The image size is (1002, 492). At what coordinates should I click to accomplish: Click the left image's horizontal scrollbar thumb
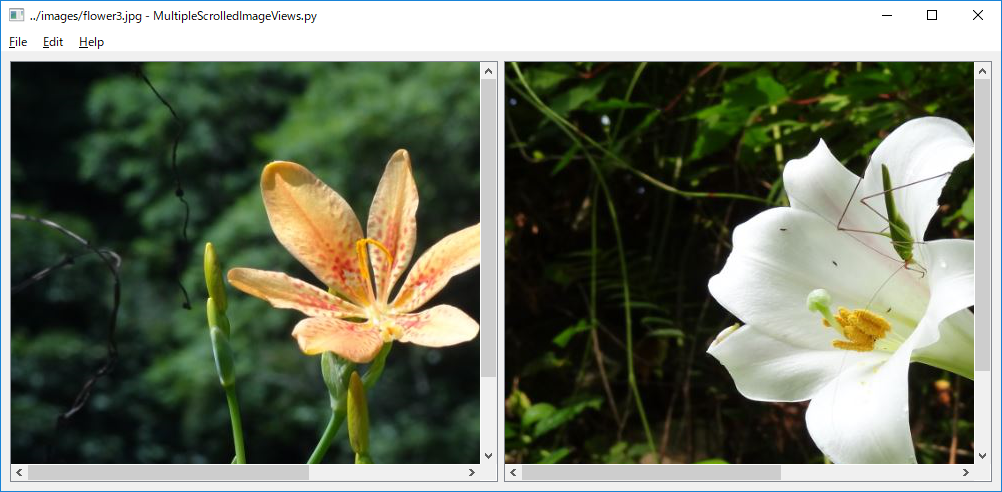coord(168,473)
